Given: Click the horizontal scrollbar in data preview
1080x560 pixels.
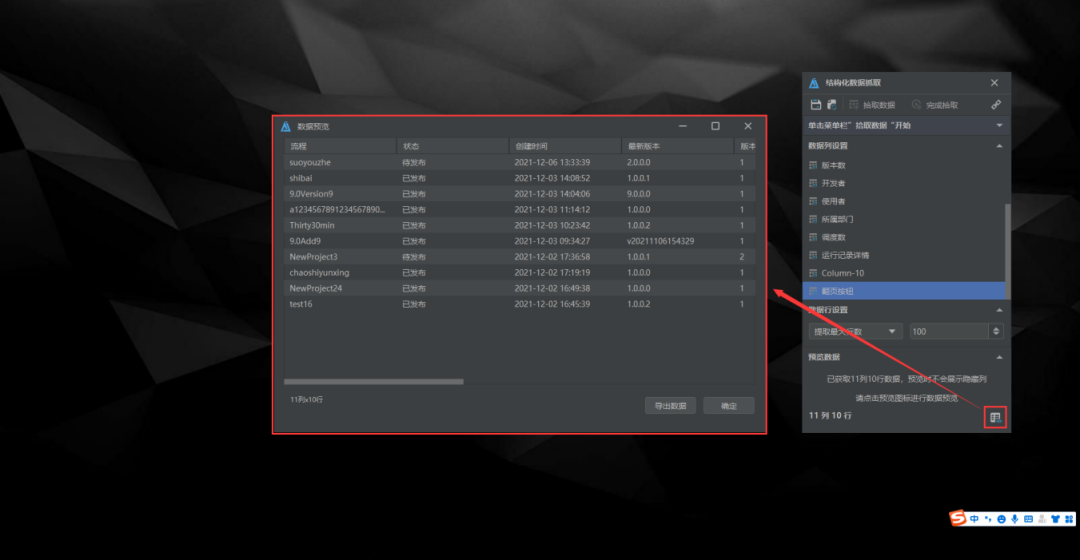Looking at the screenshot, I should coord(373,382).
